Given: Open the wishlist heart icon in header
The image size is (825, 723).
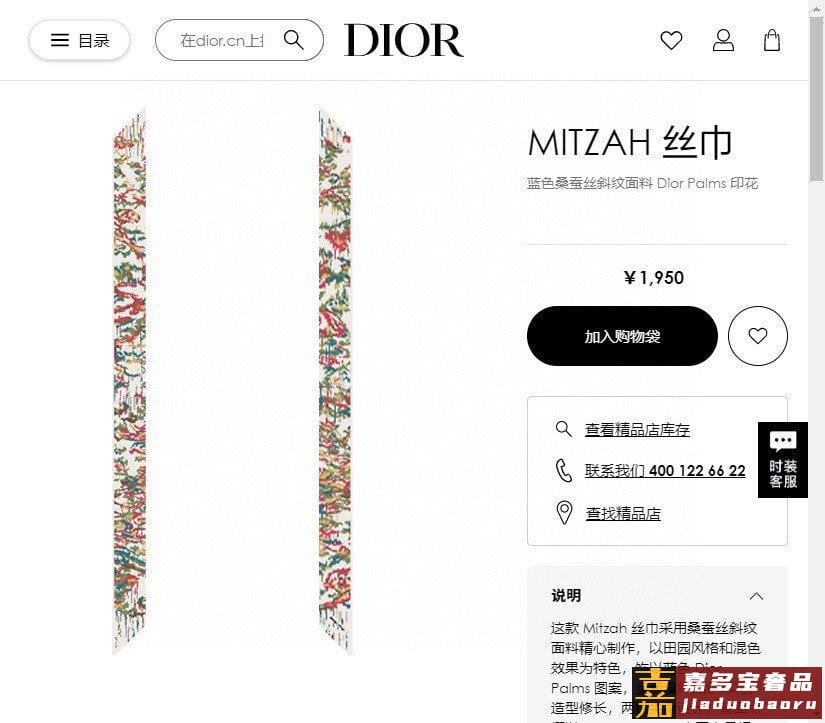Looking at the screenshot, I should [671, 41].
